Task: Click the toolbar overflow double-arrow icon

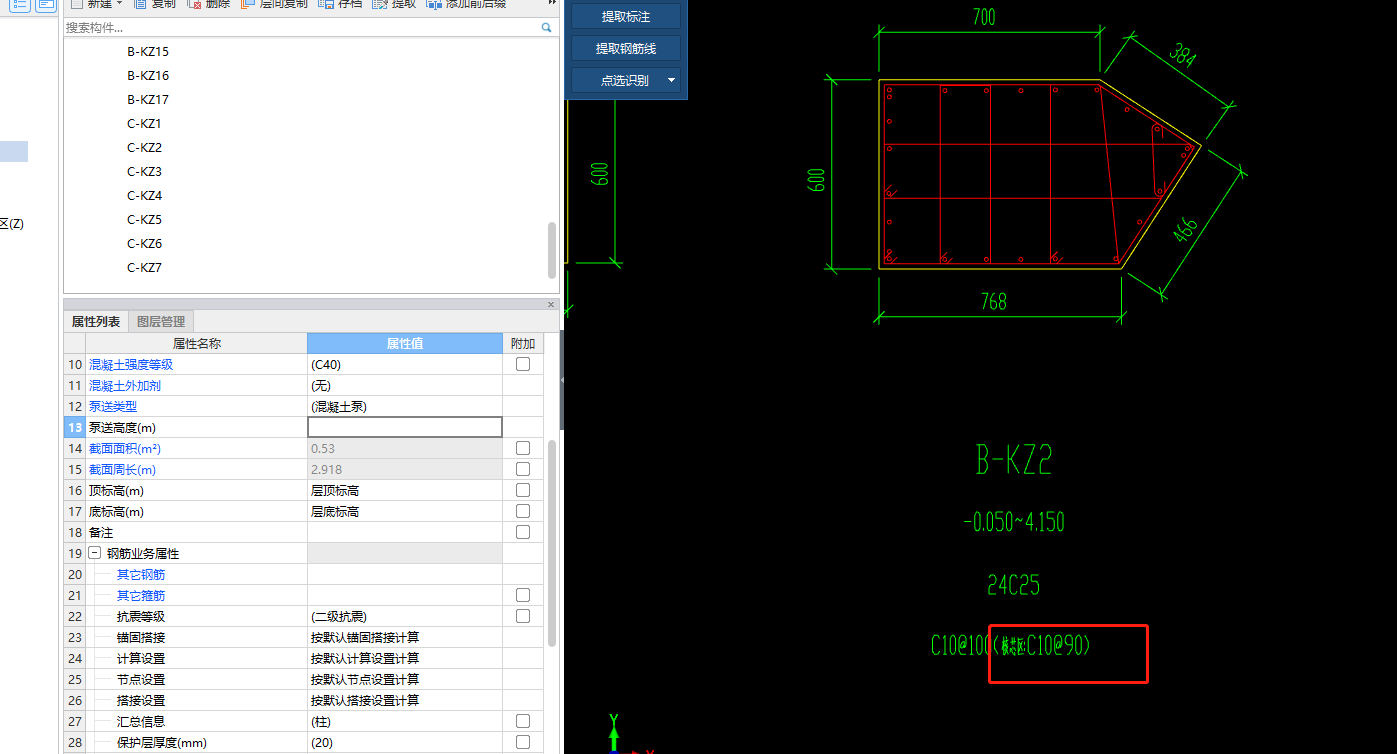Action: [551, 4]
